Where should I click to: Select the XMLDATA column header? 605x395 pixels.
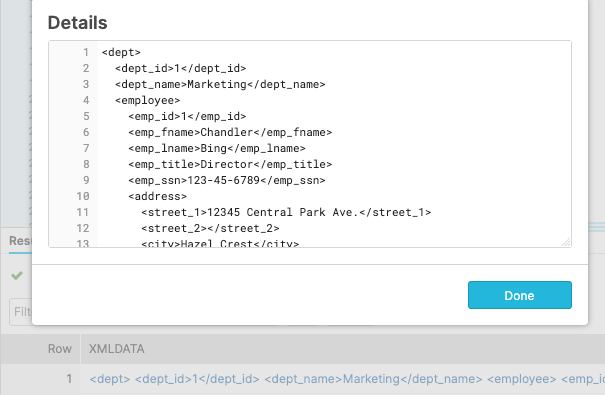pyautogui.click(x=117, y=349)
